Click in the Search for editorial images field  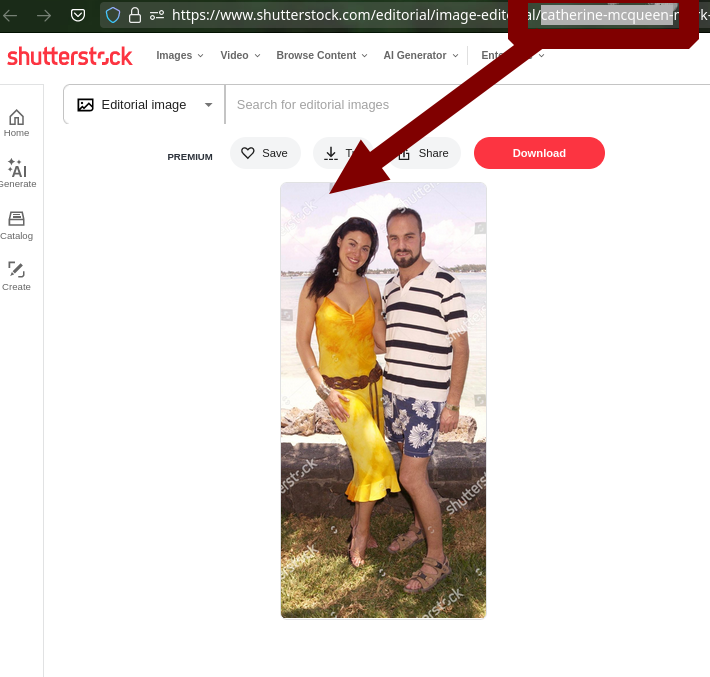pyautogui.click(x=466, y=105)
